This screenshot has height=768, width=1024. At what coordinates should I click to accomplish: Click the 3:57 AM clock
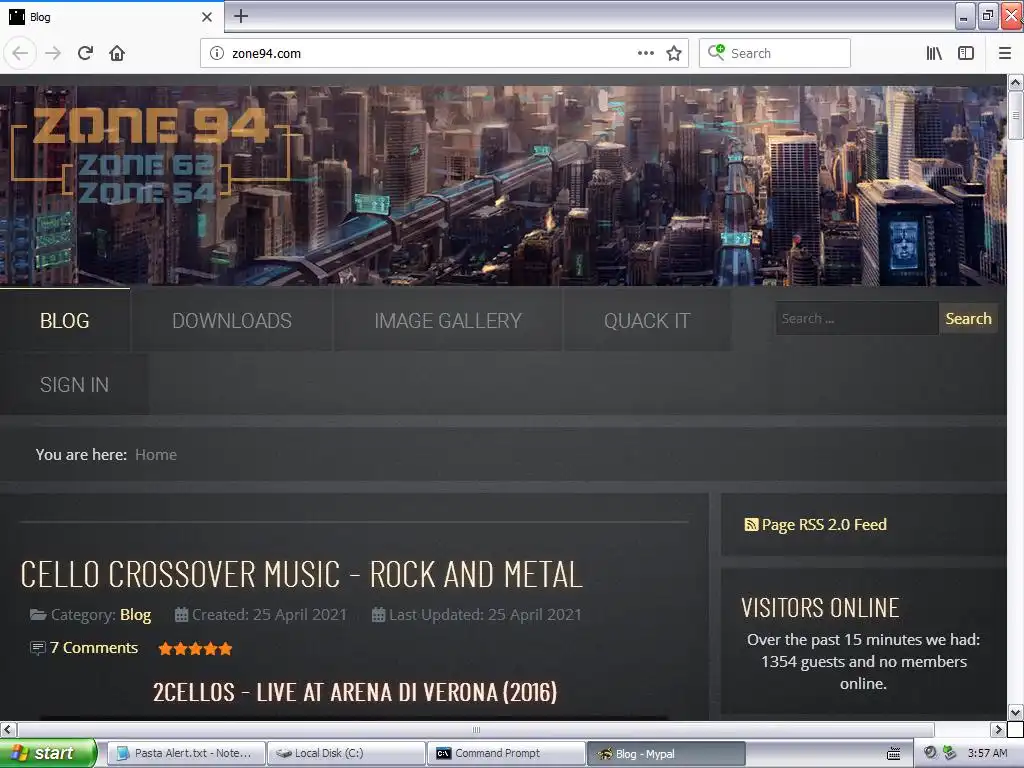[x=987, y=753]
